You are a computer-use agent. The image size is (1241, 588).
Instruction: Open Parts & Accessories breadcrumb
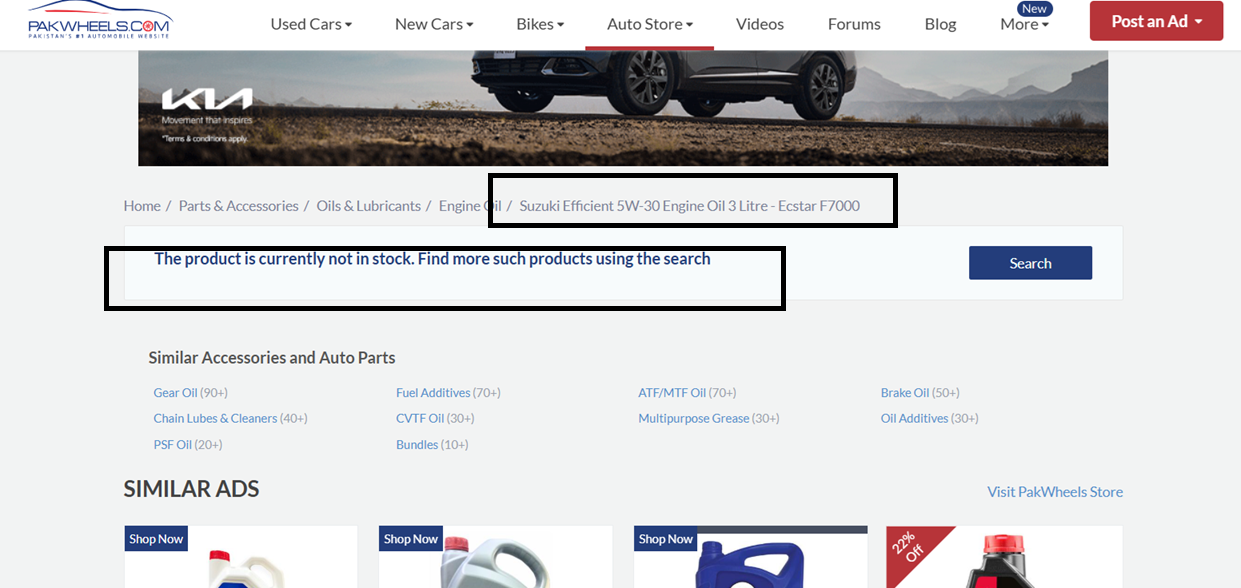[238, 206]
